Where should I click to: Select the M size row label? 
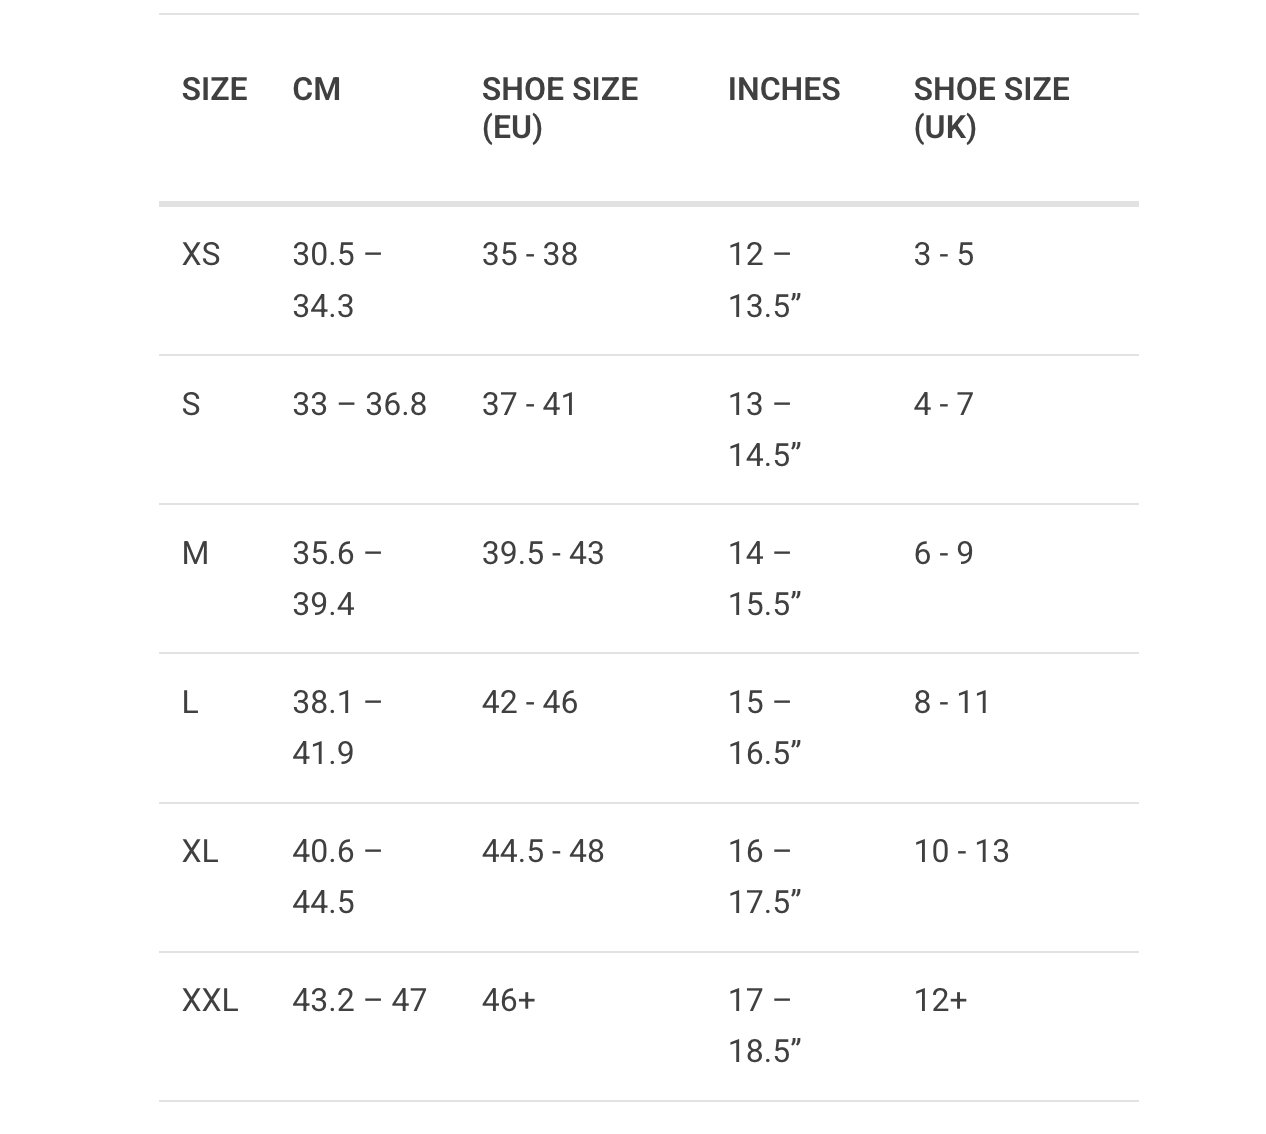(x=195, y=553)
